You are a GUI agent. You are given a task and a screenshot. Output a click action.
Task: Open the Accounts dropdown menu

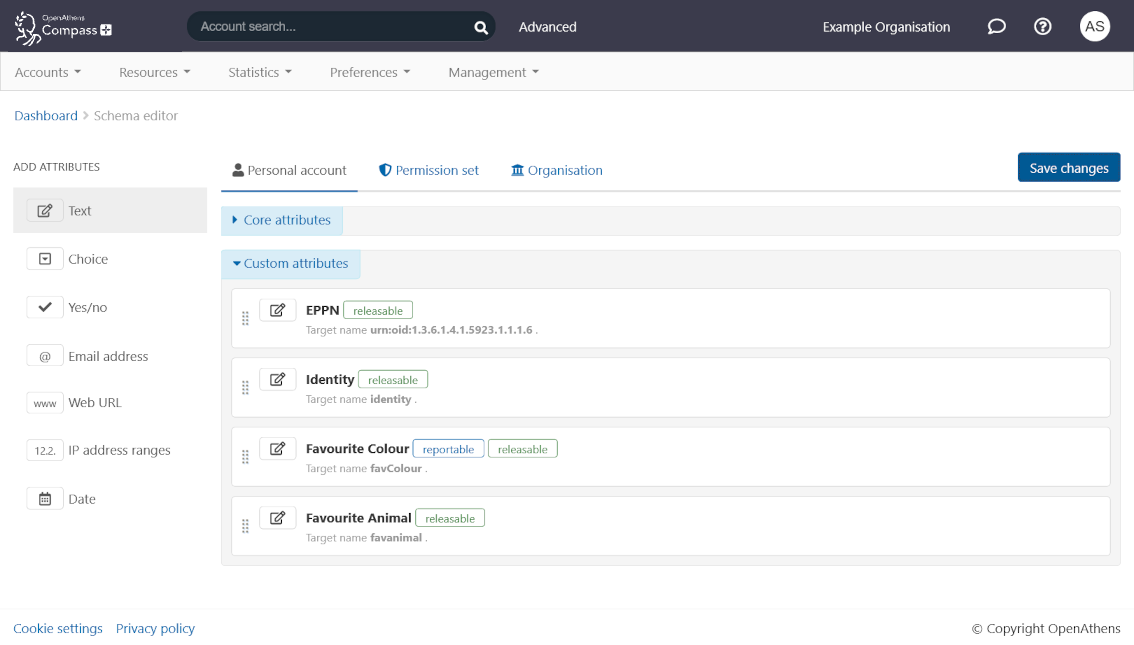[47, 72]
